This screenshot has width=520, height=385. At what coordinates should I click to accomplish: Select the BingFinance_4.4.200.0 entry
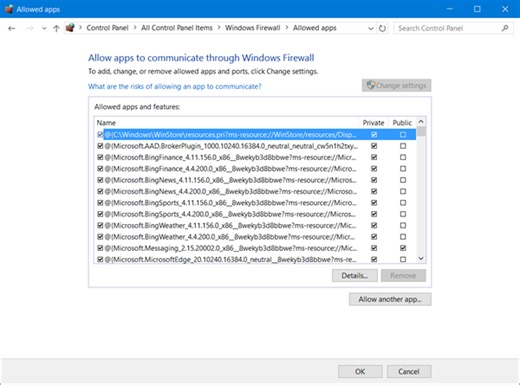point(231,169)
